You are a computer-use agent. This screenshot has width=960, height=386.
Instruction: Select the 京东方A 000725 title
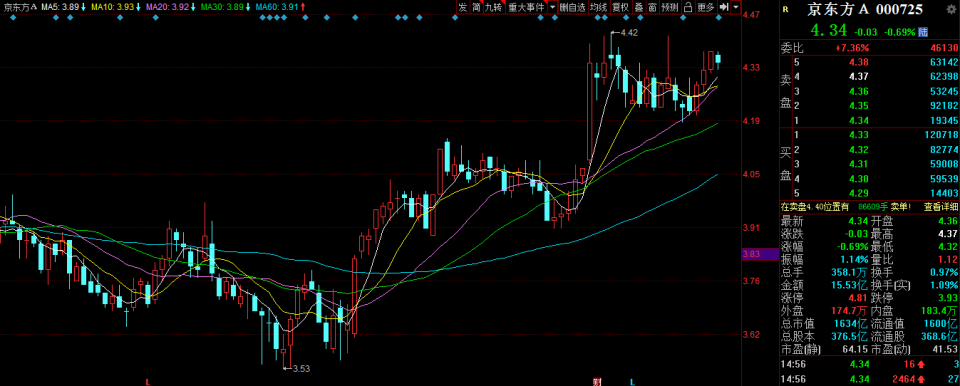[x=865, y=10]
